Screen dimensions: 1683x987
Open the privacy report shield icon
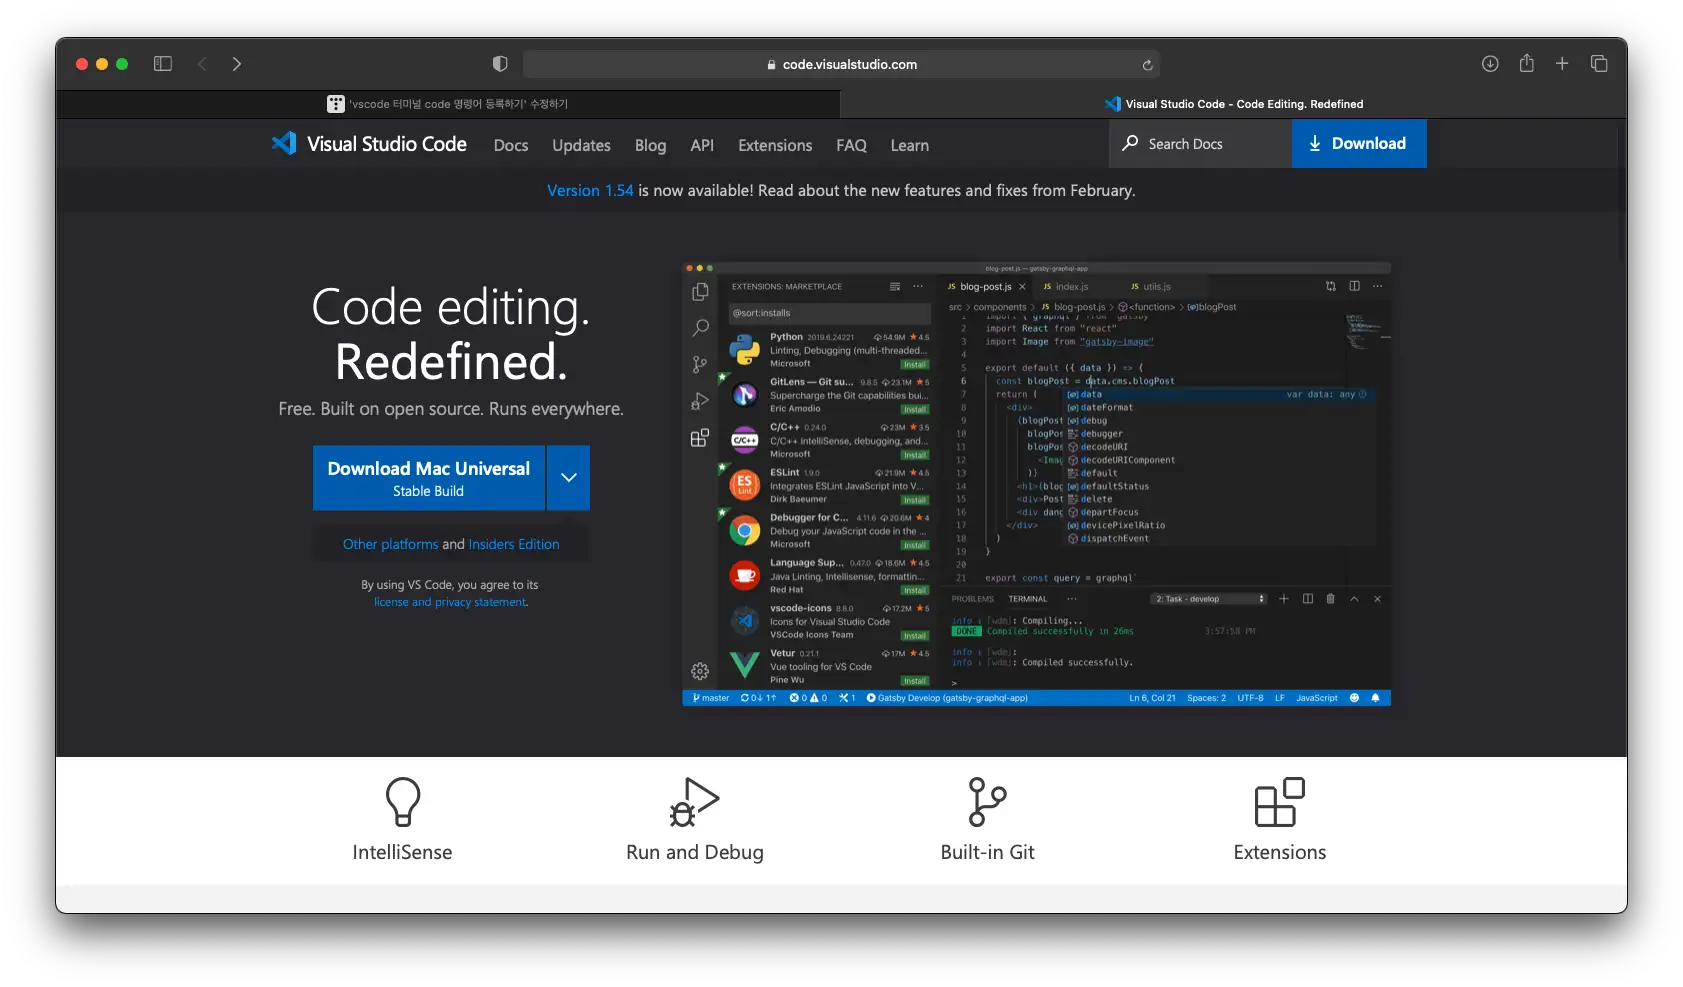click(x=500, y=64)
